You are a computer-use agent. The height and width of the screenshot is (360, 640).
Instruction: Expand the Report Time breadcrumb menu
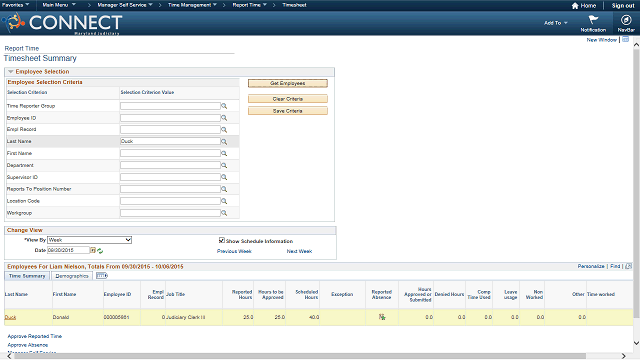coord(249,5)
